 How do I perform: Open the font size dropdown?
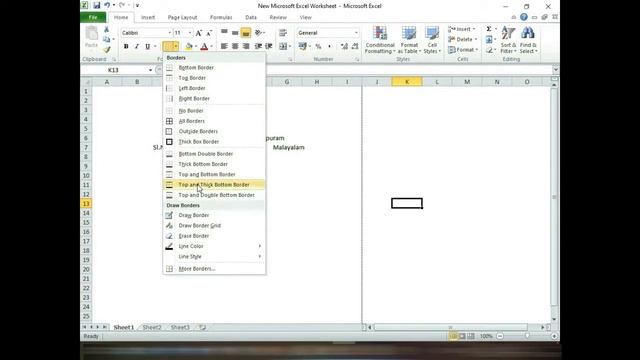(189, 33)
